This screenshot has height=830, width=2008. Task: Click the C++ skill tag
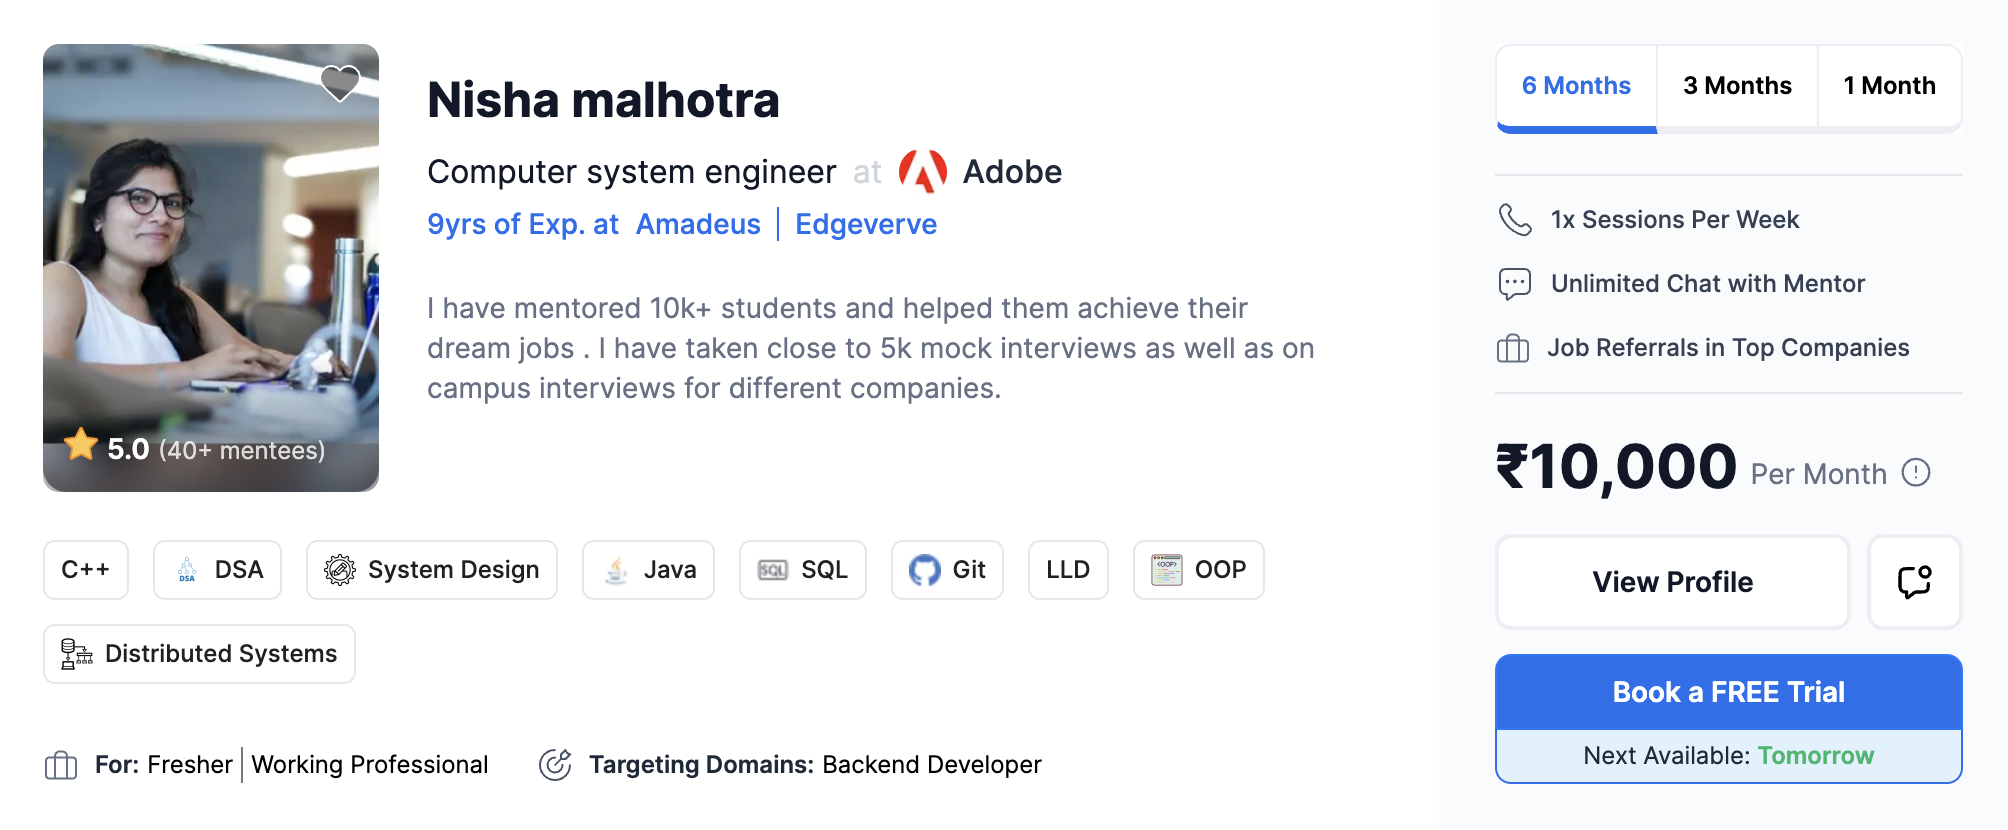coord(86,570)
